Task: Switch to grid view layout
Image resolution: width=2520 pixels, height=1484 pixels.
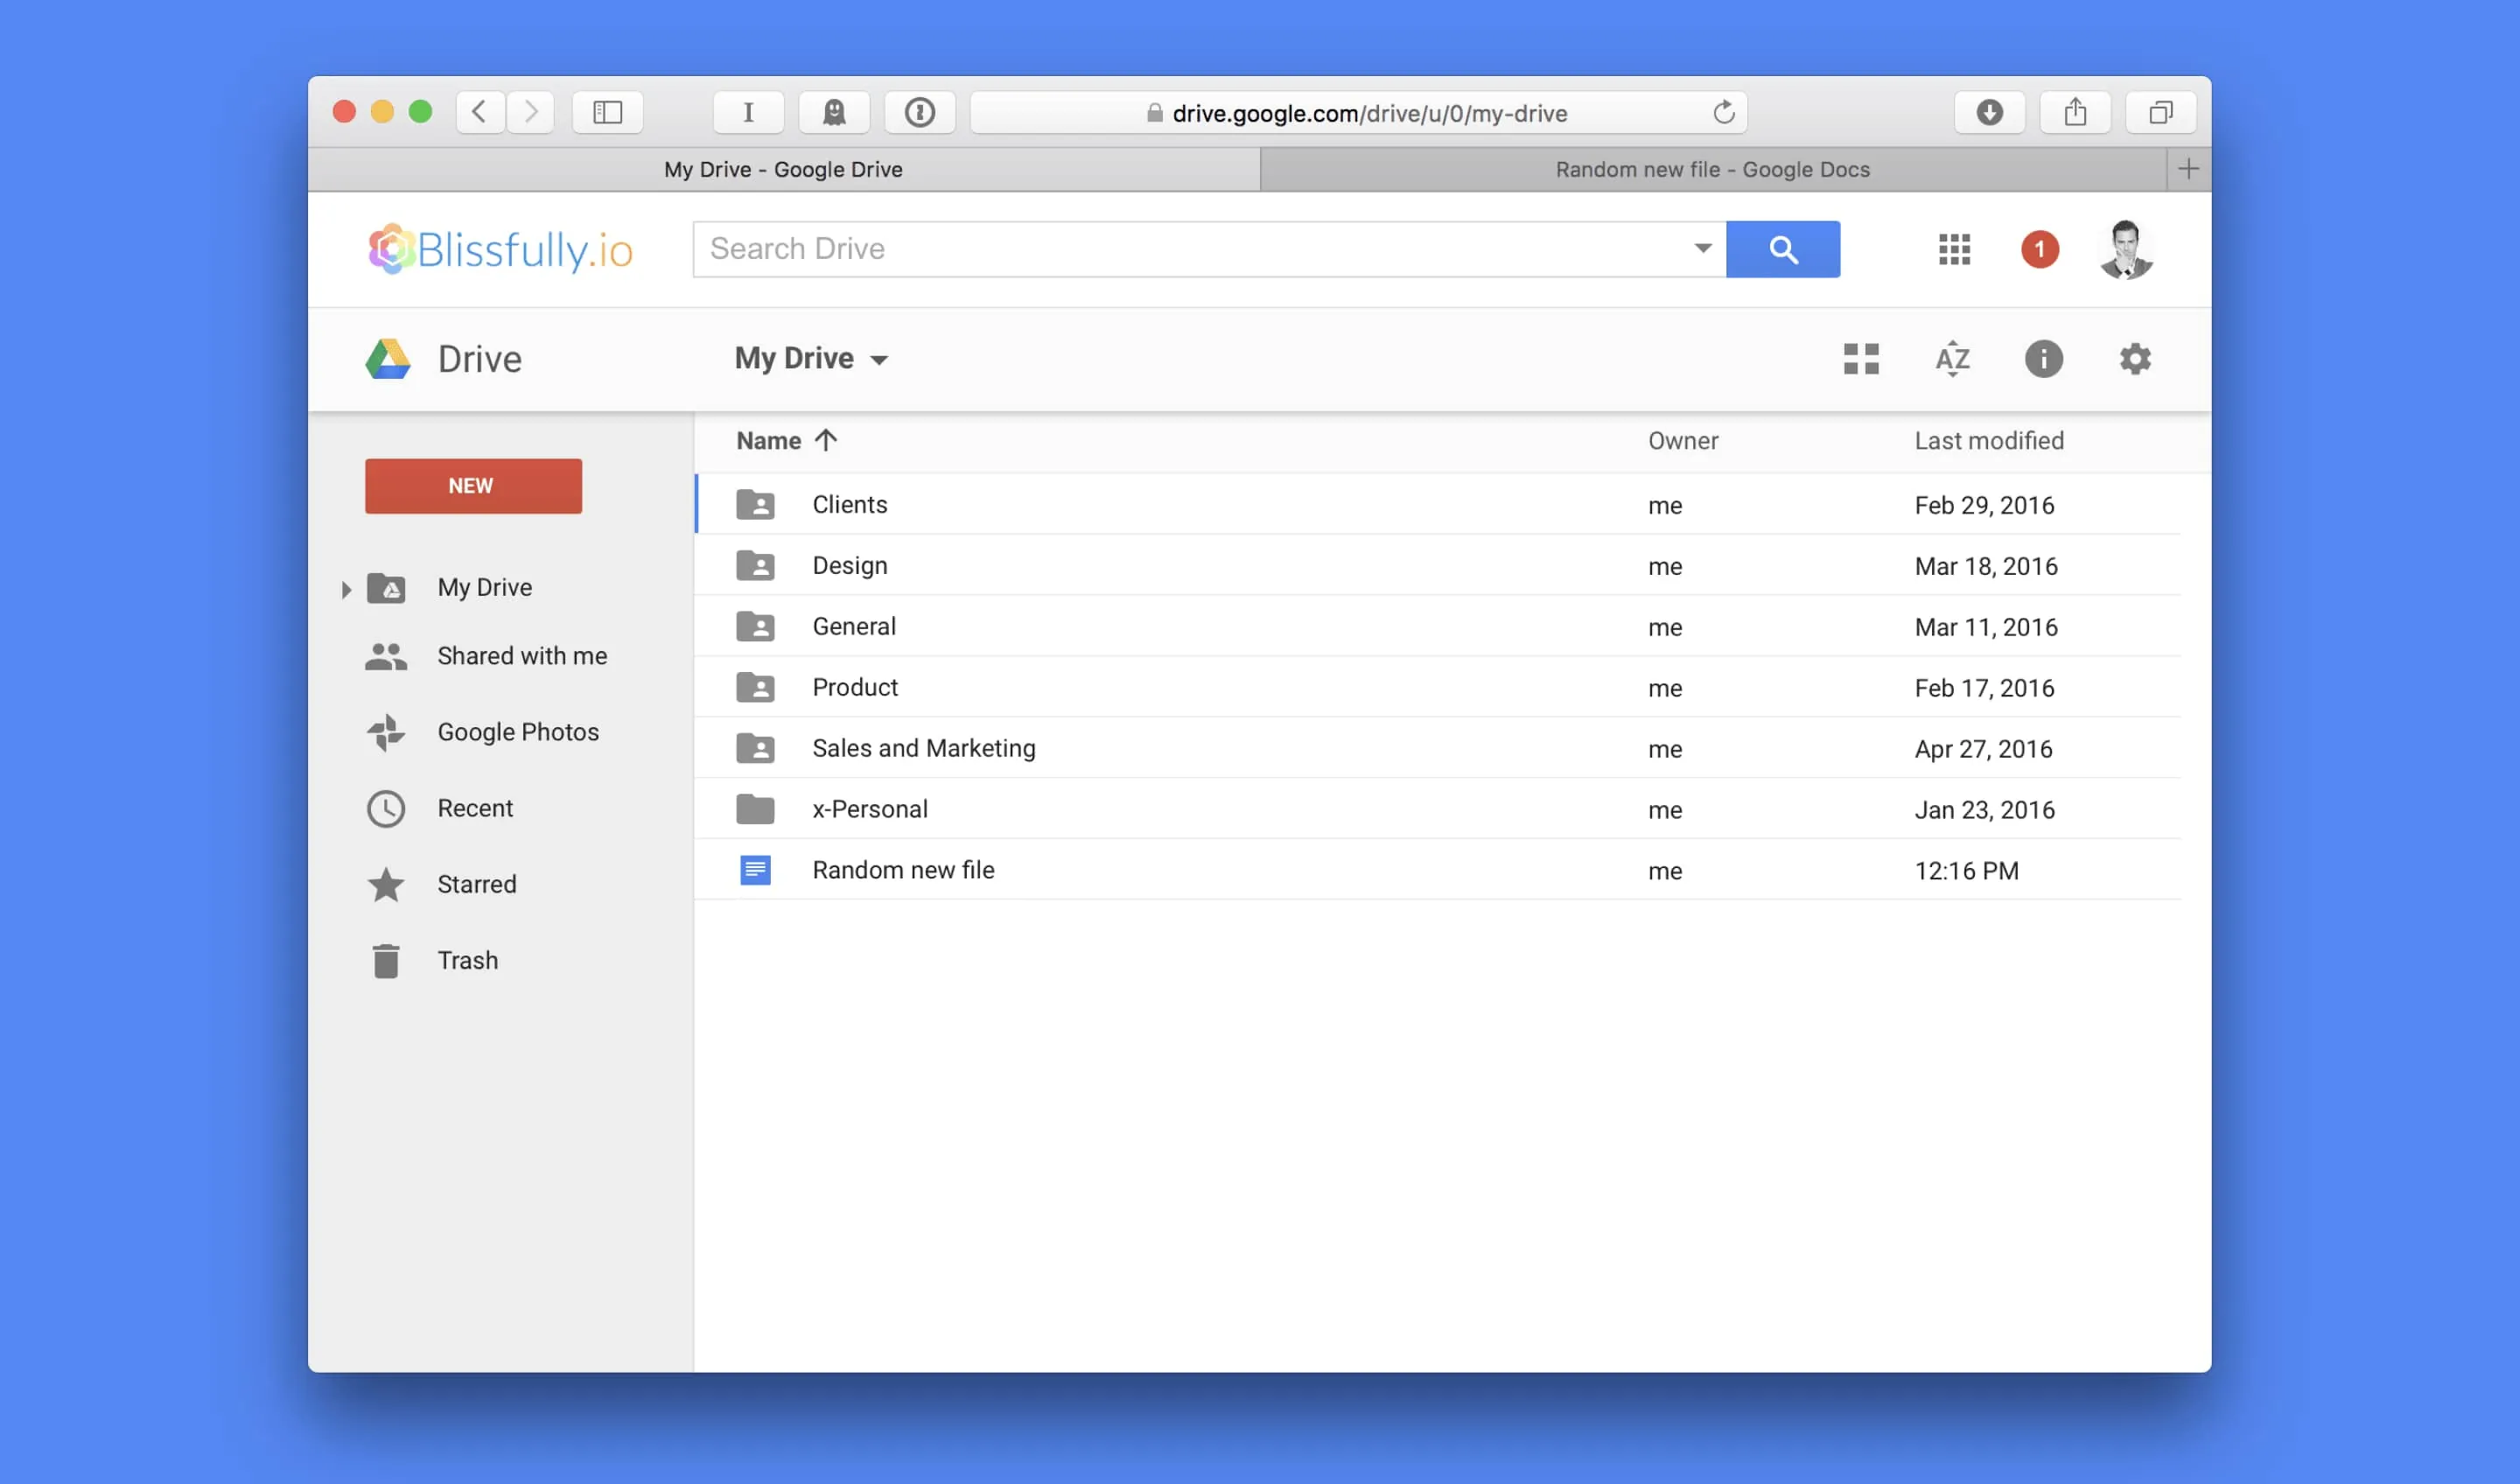Action: pyautogui.click(x=1860, y=359)
